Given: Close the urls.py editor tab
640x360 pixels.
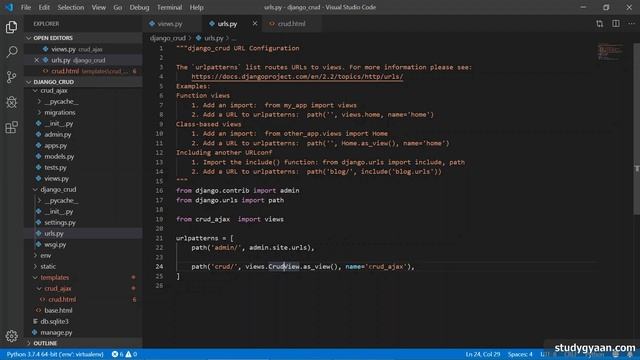Looking at the screenshot, I should tap(255, 24).
